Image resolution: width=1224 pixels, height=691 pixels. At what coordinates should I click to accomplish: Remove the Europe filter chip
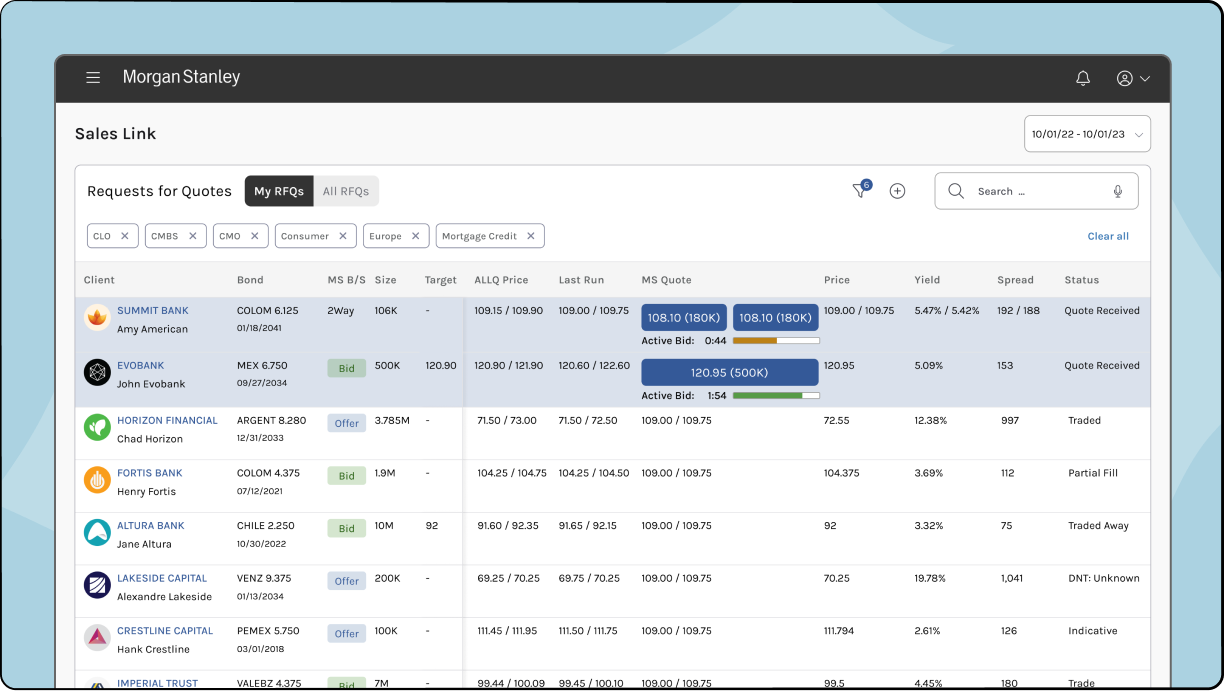[415, 236]
